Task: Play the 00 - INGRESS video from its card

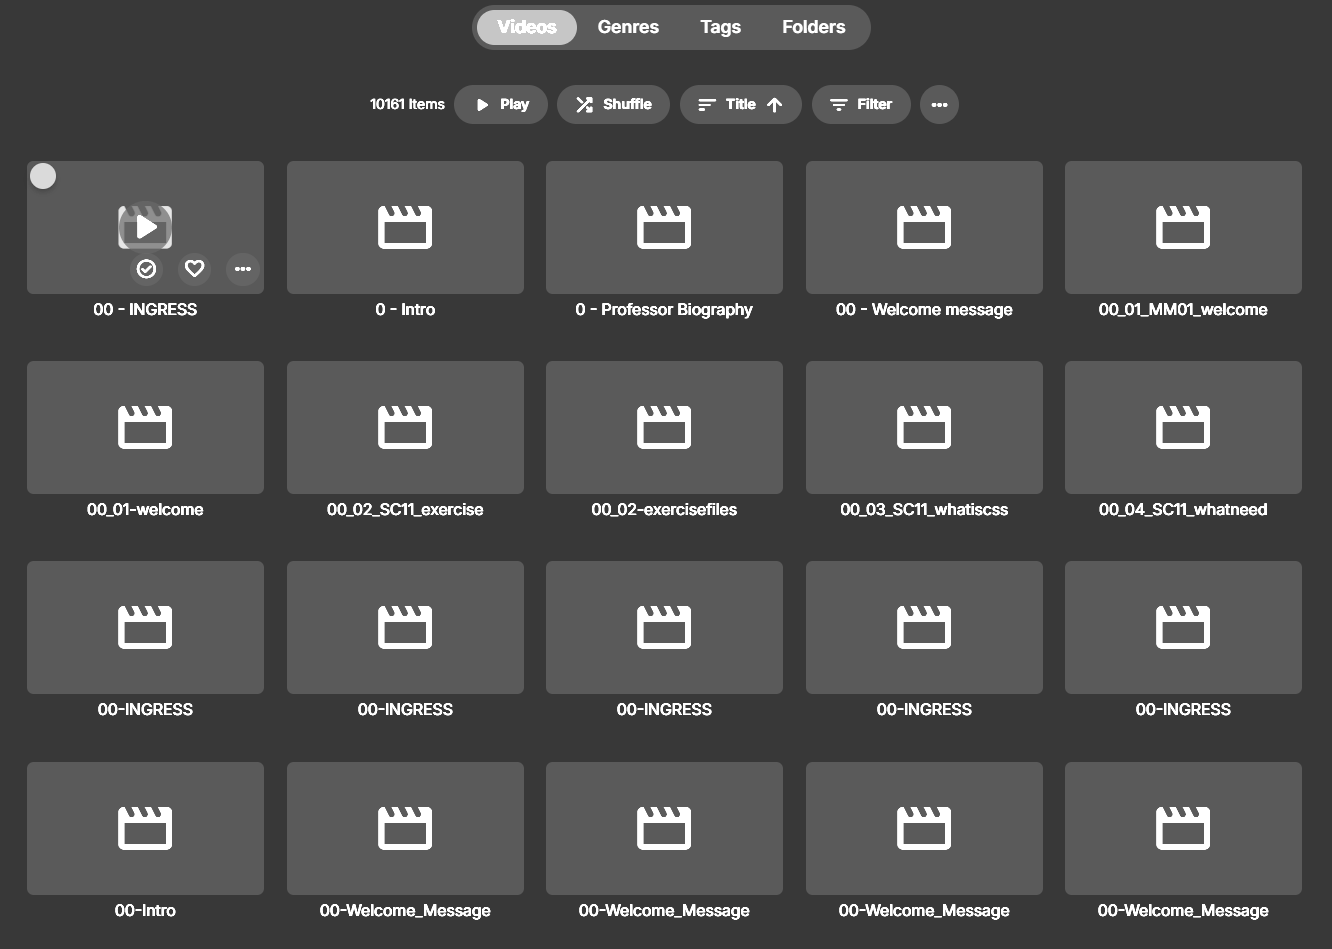Action: click(146, 227)
